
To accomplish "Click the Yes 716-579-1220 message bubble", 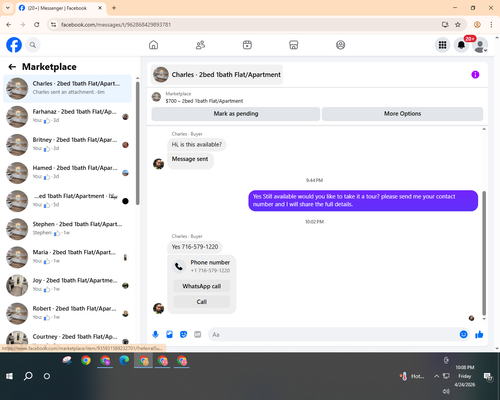I will 195,247.
